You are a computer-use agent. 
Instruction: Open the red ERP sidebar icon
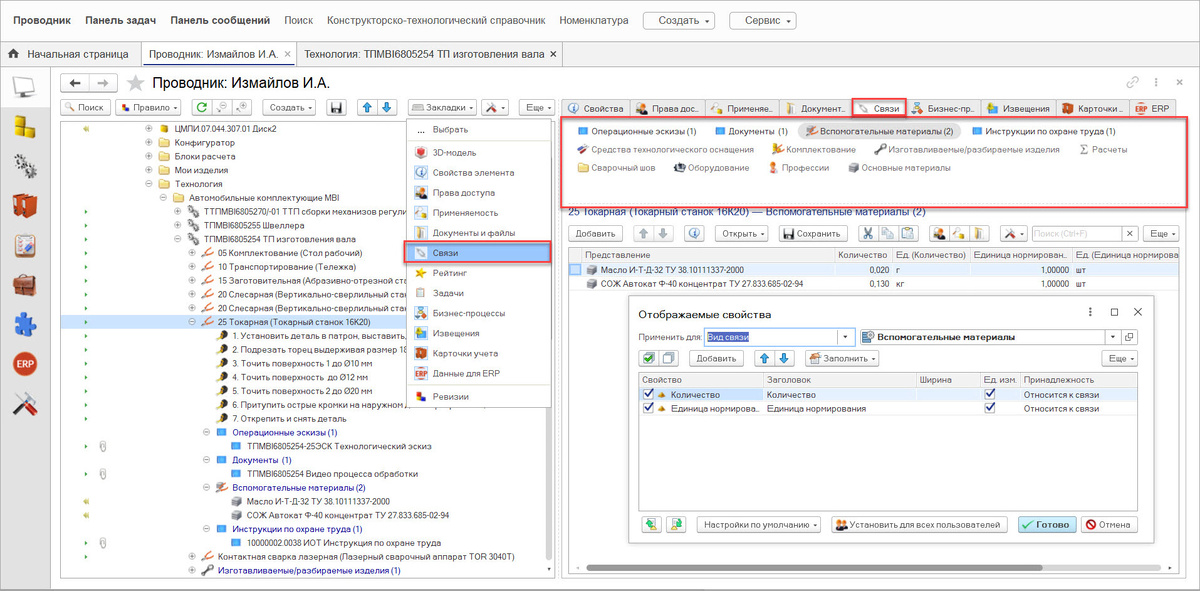(24, 364)
